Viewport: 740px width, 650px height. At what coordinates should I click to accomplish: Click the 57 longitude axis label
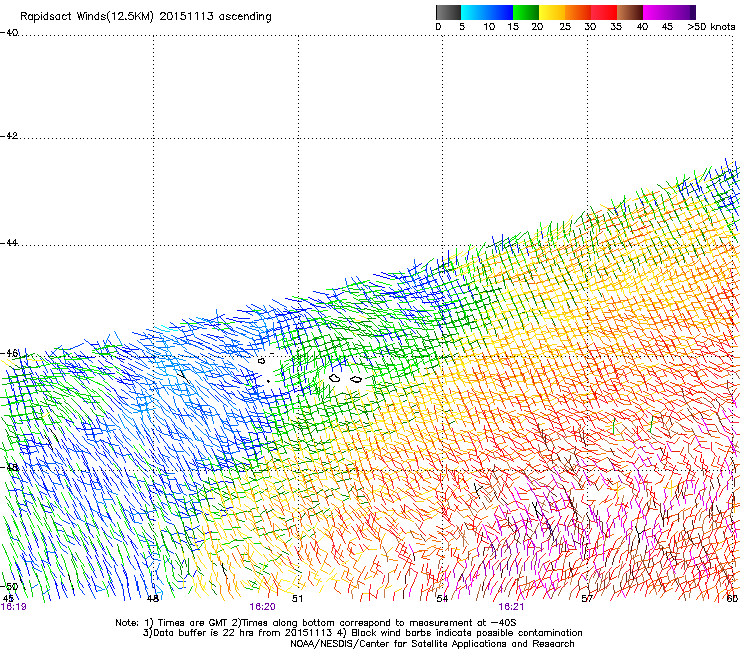coord(587,599)
